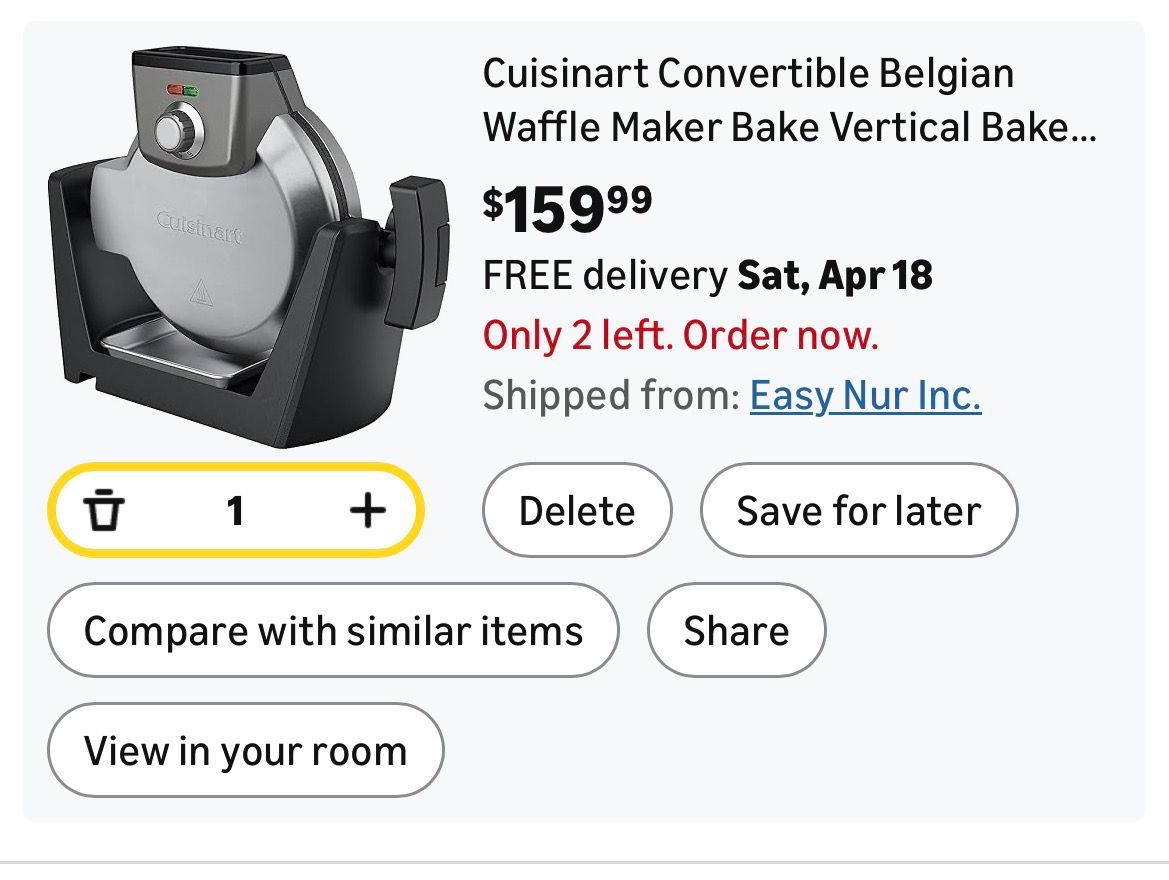Tap the Share button
Viewport: 1169px width, 880px height.
pyautogui.click(x=736, y=631)
